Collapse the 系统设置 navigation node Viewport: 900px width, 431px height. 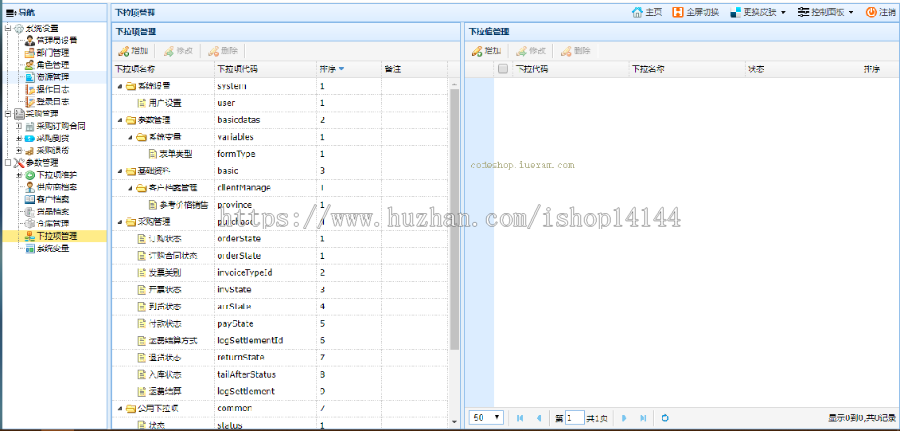coord(7,28)
